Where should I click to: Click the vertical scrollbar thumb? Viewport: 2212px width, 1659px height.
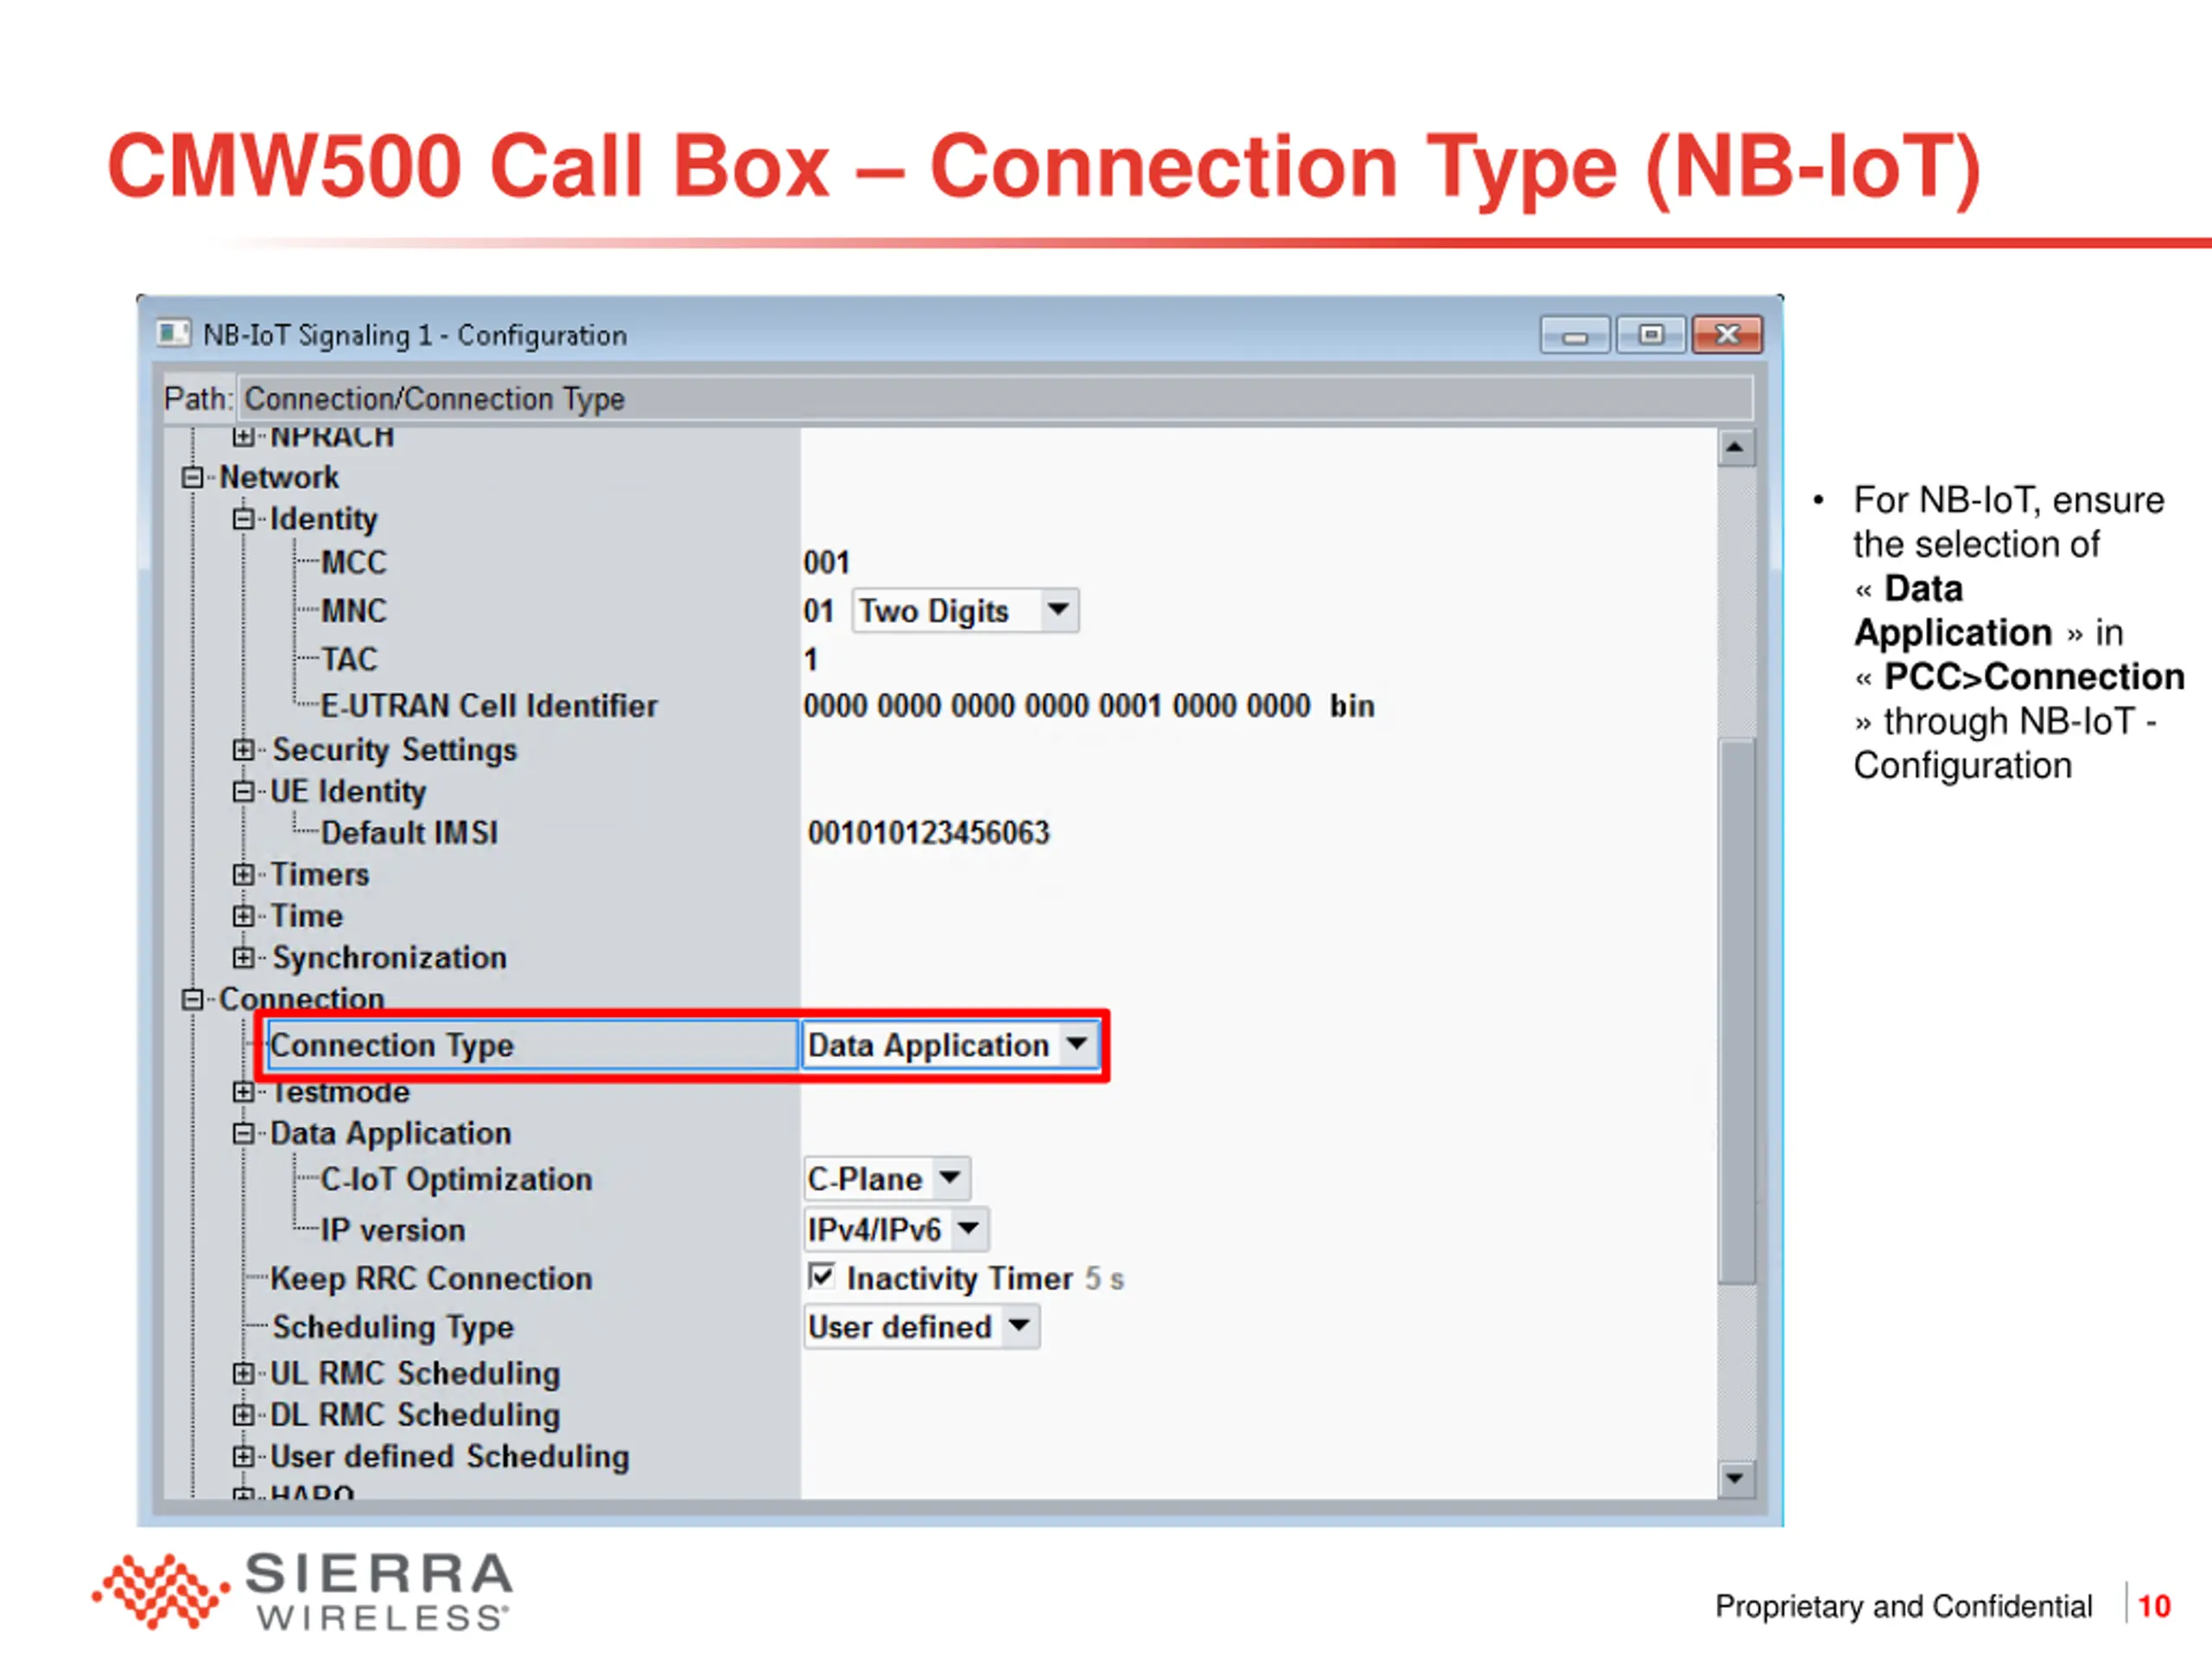[1737, 1011]
